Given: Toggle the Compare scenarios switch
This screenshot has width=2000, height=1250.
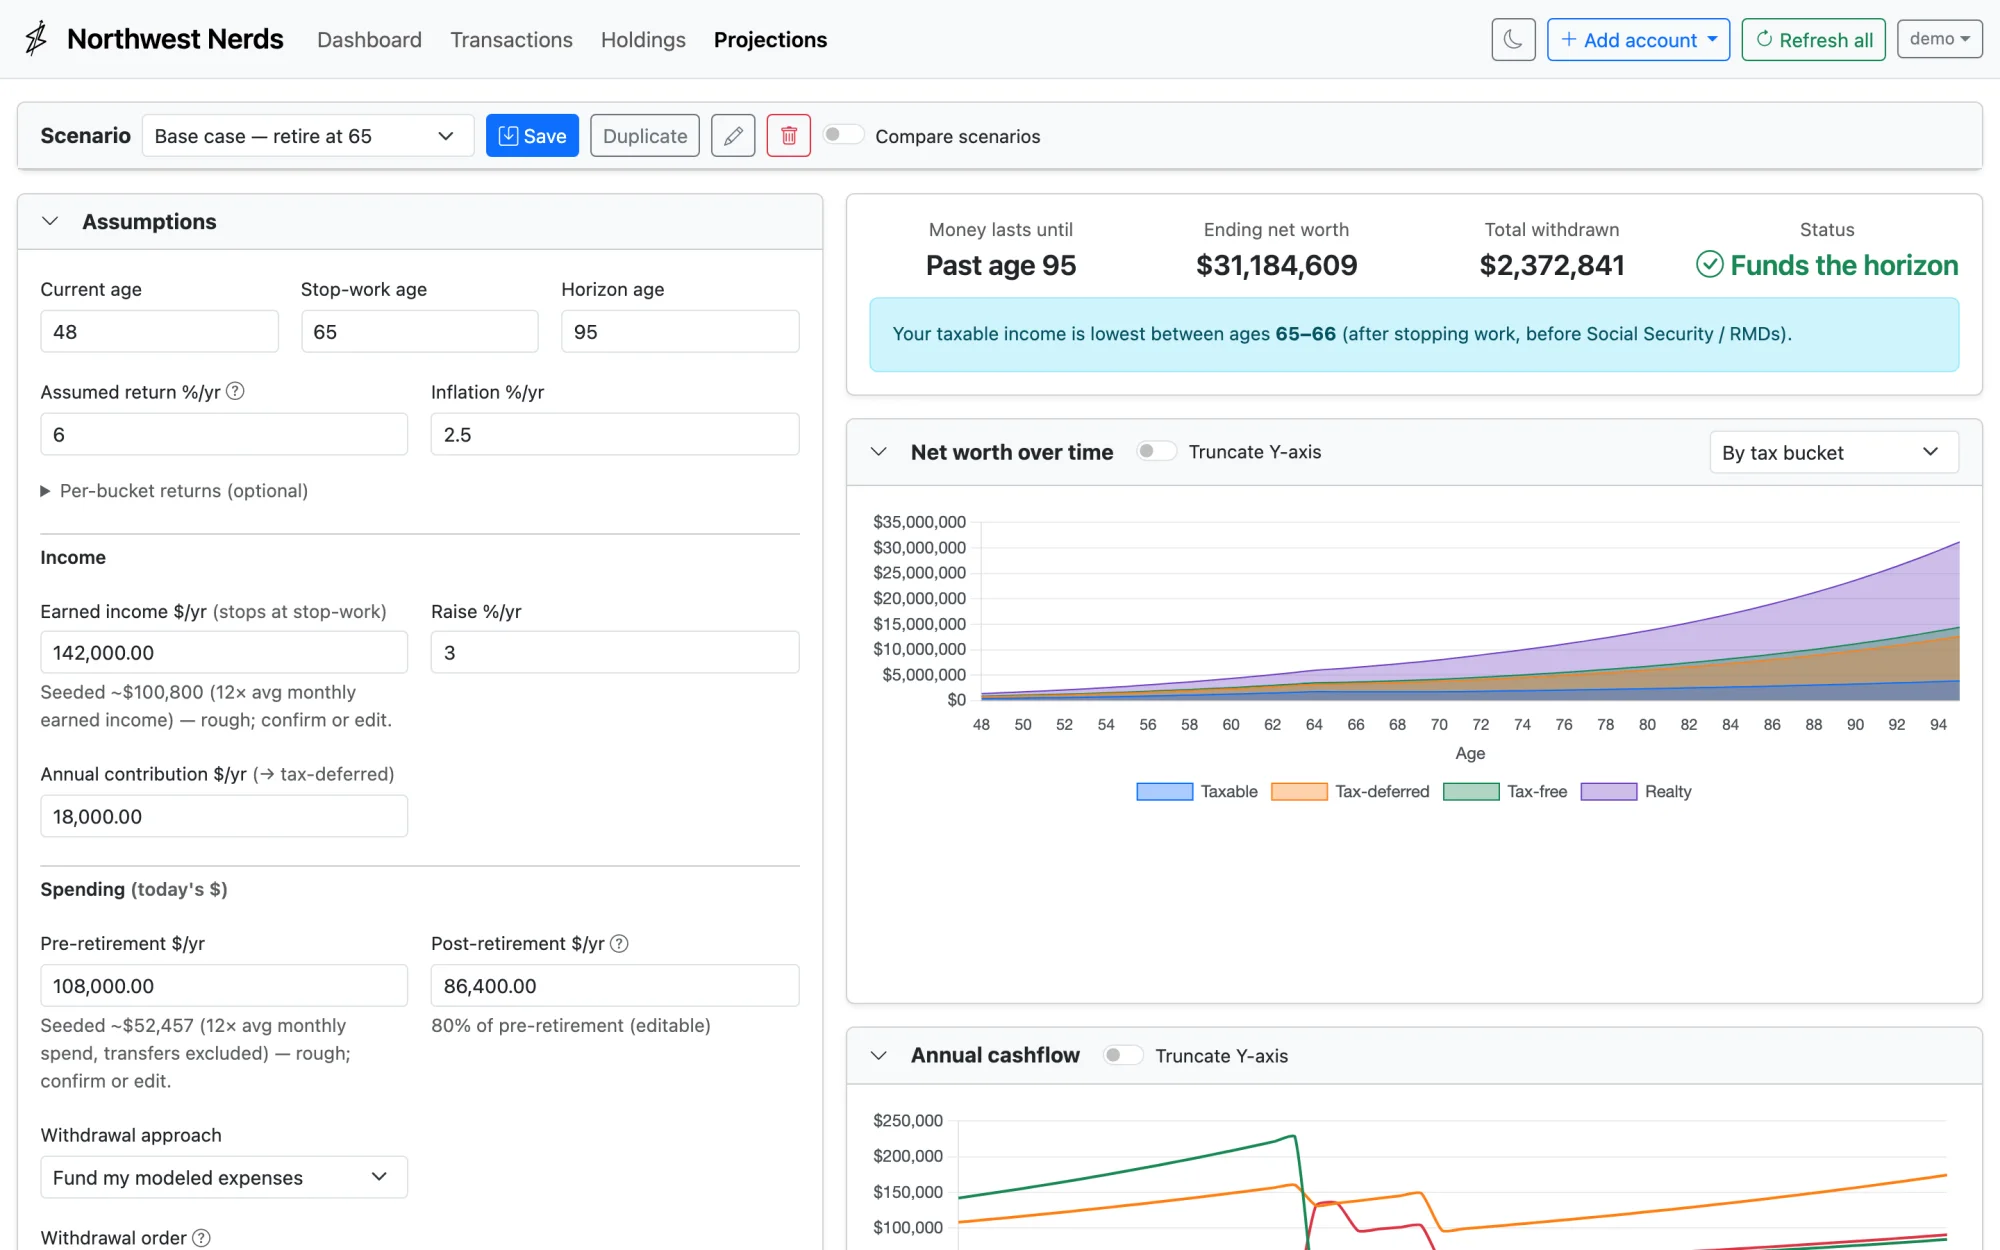Looking at the screenshot, I should click(842, 135).
